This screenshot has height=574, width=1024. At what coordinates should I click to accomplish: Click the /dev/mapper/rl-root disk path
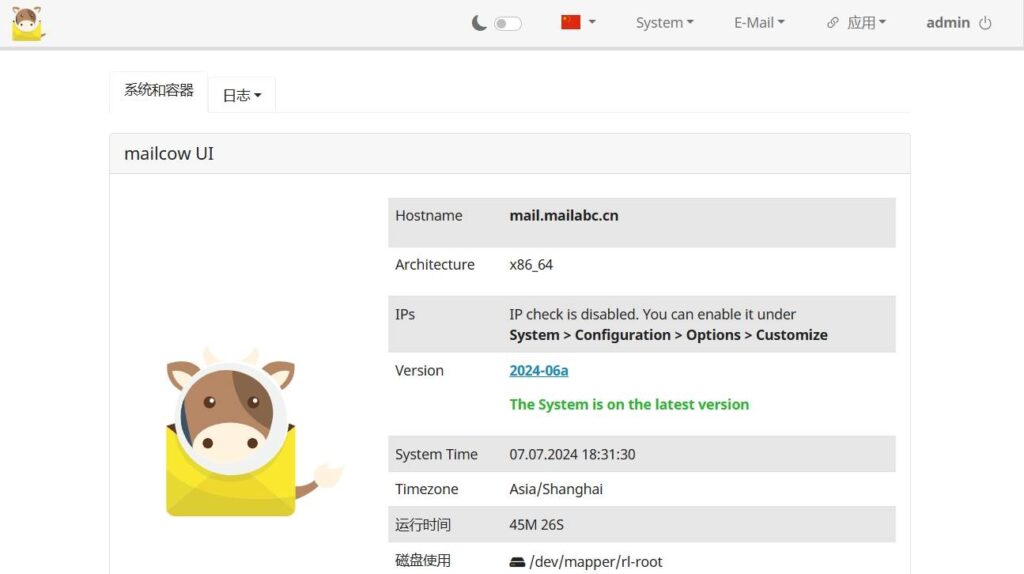tap(596, 562)
